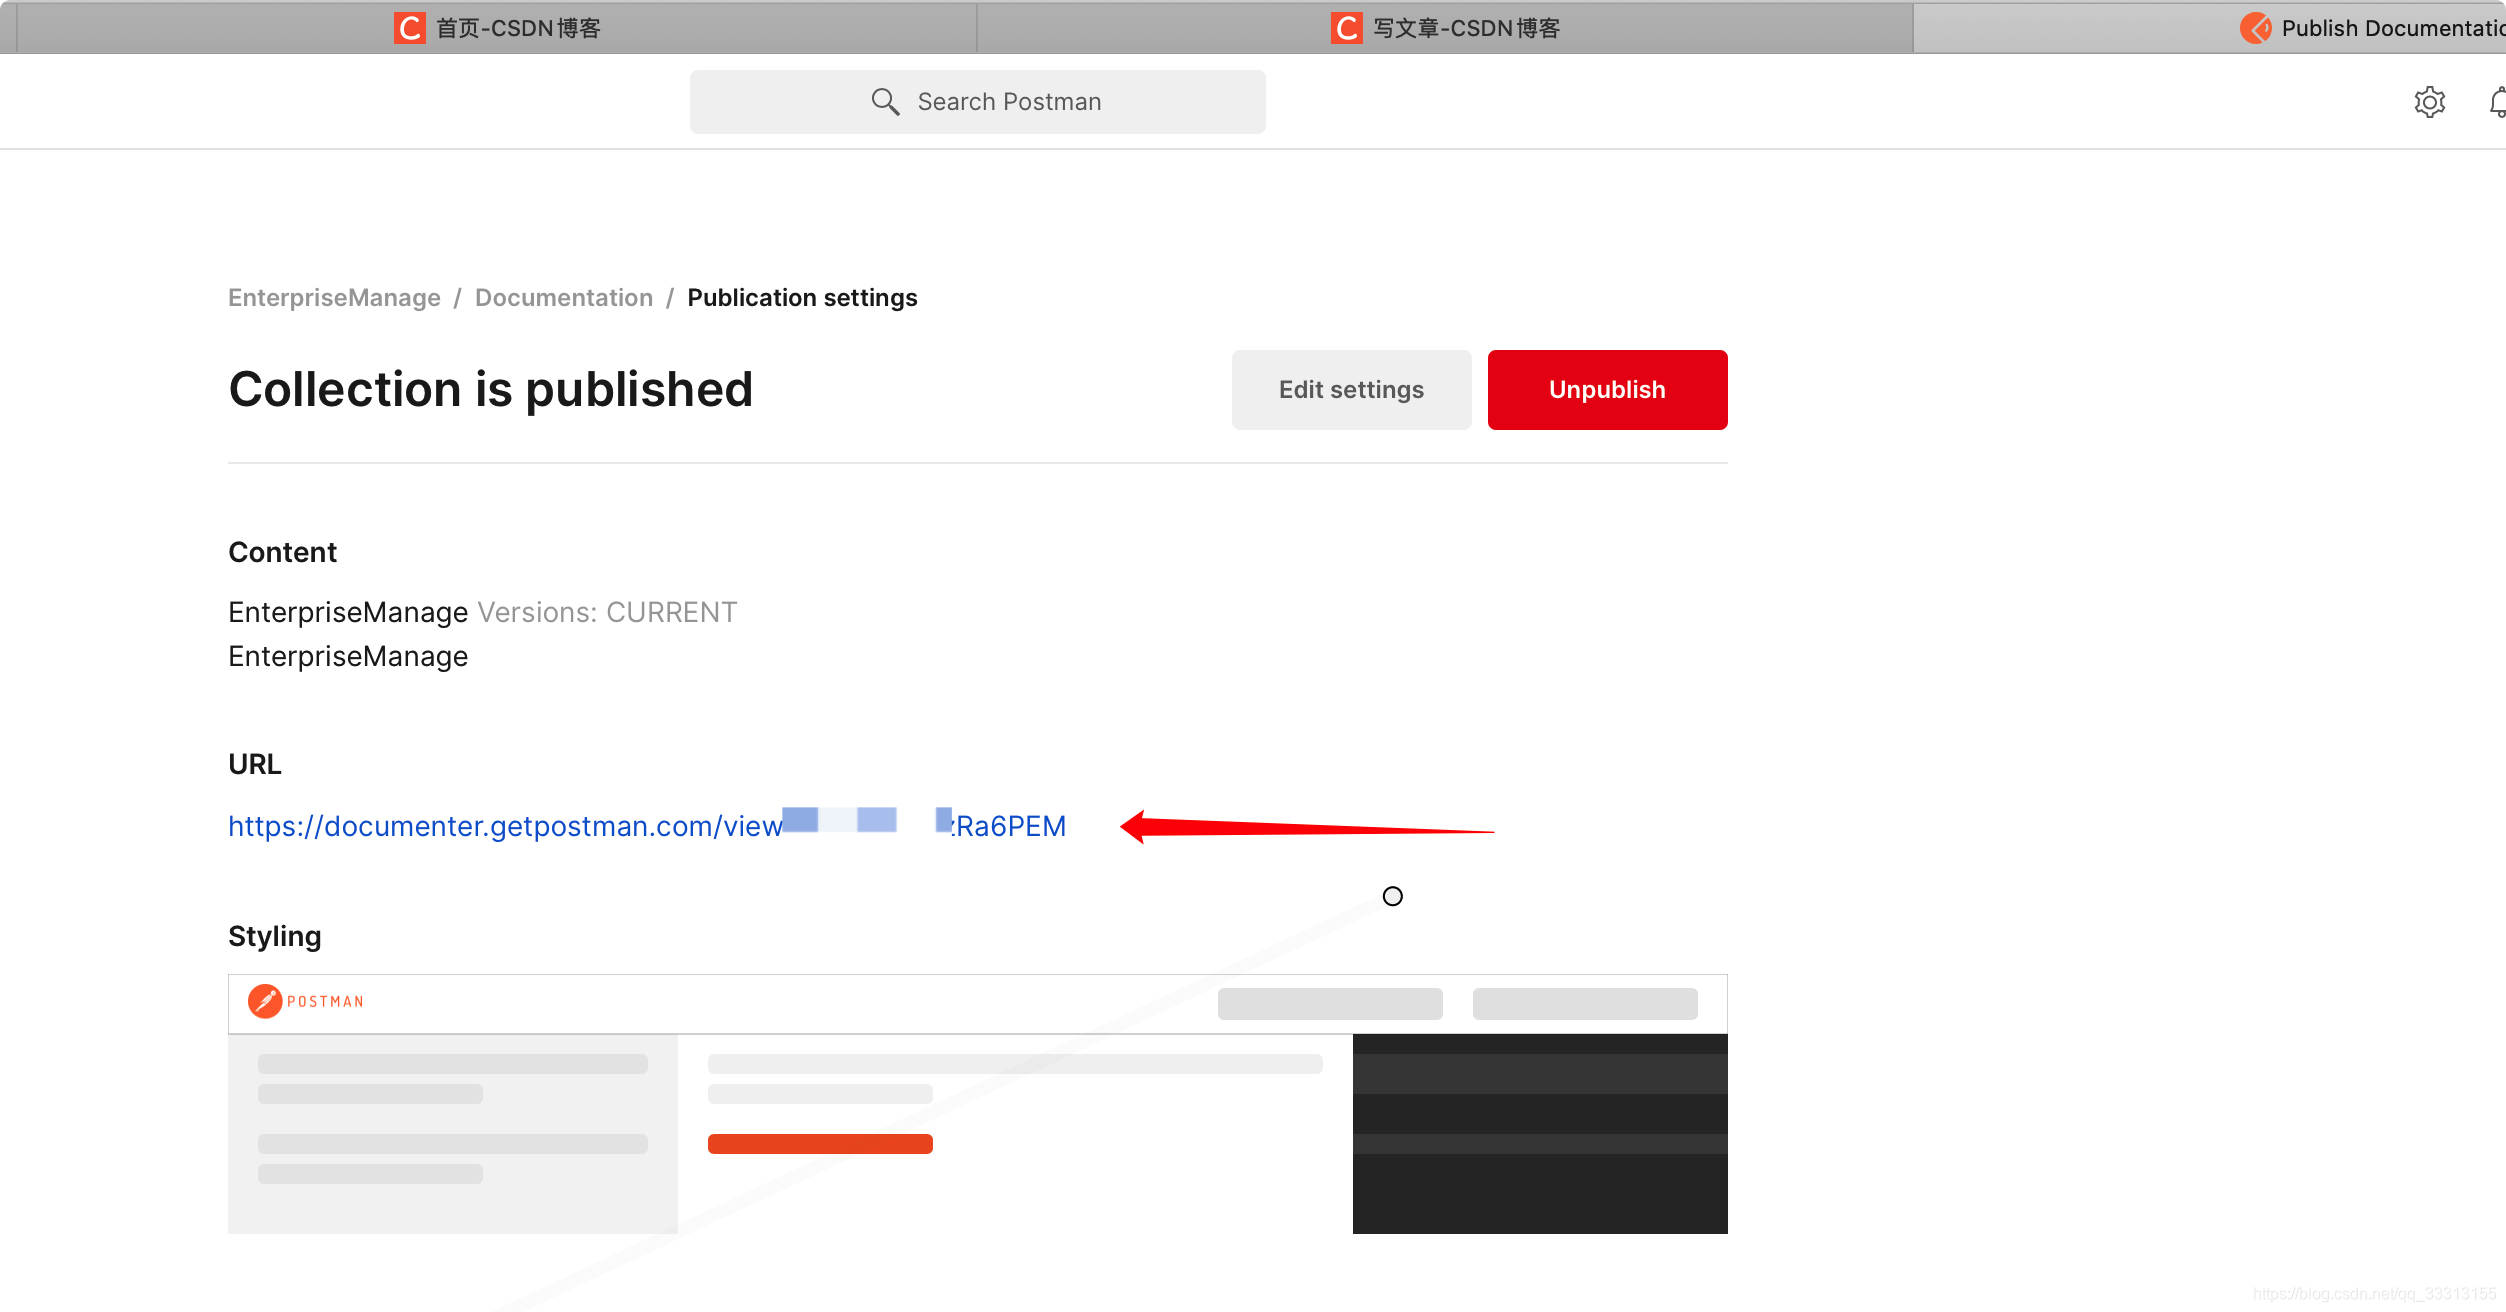The image size is (2506, 1312).
Task: Switch to the 写文章-CSDN博客 browser tab
Action: (x=1445, y=28)
